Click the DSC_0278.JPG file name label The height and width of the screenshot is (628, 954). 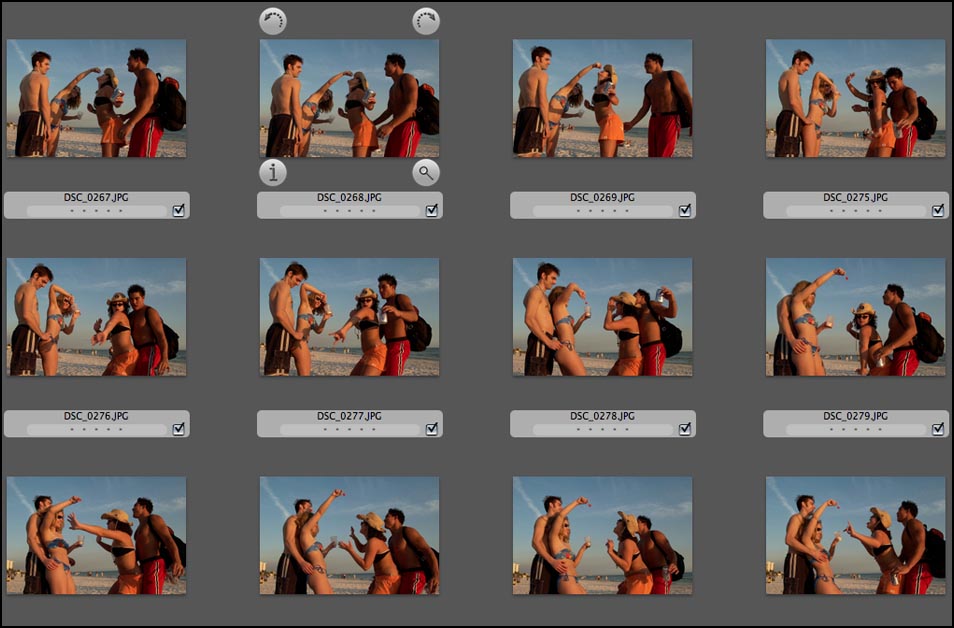[x=602, y=416]
